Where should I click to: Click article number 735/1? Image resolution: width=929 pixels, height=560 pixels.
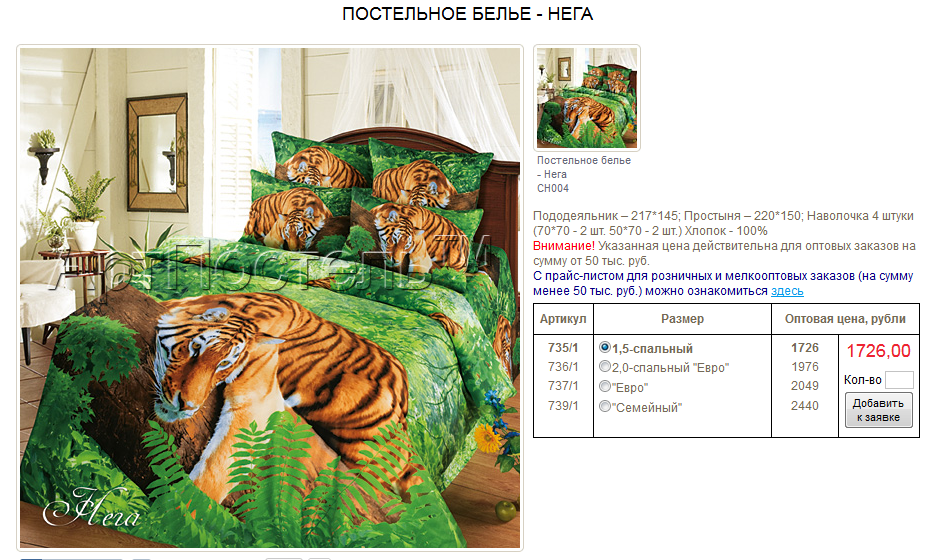[x=563, y=348]
